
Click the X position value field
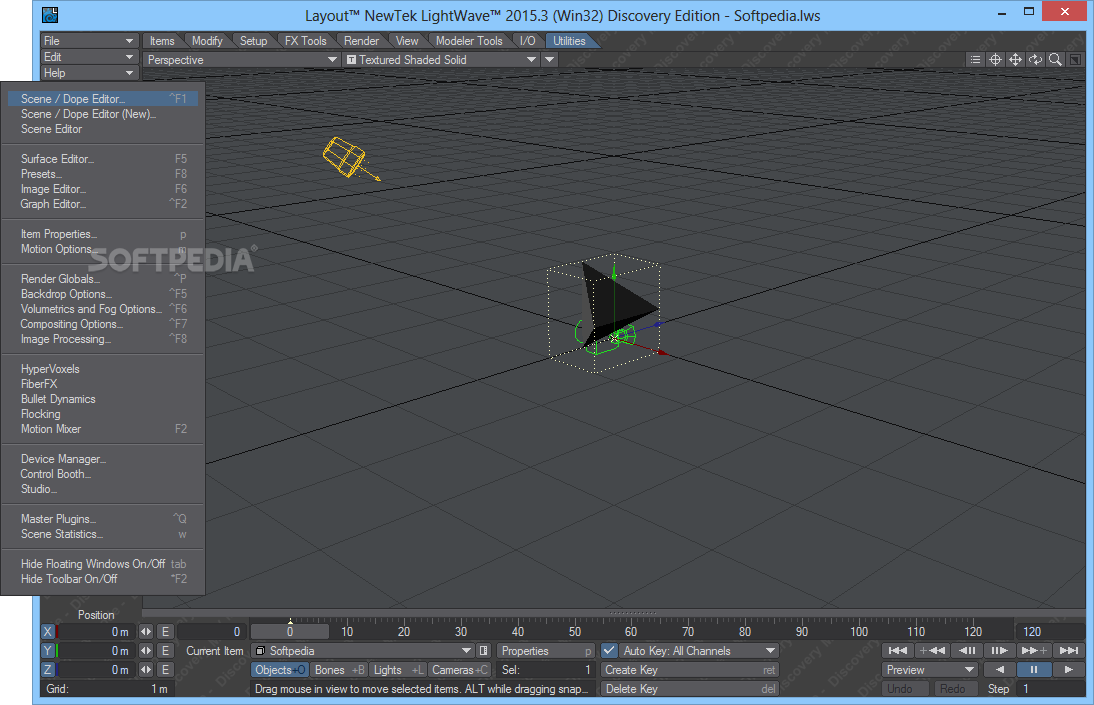(x=95, y=632)
